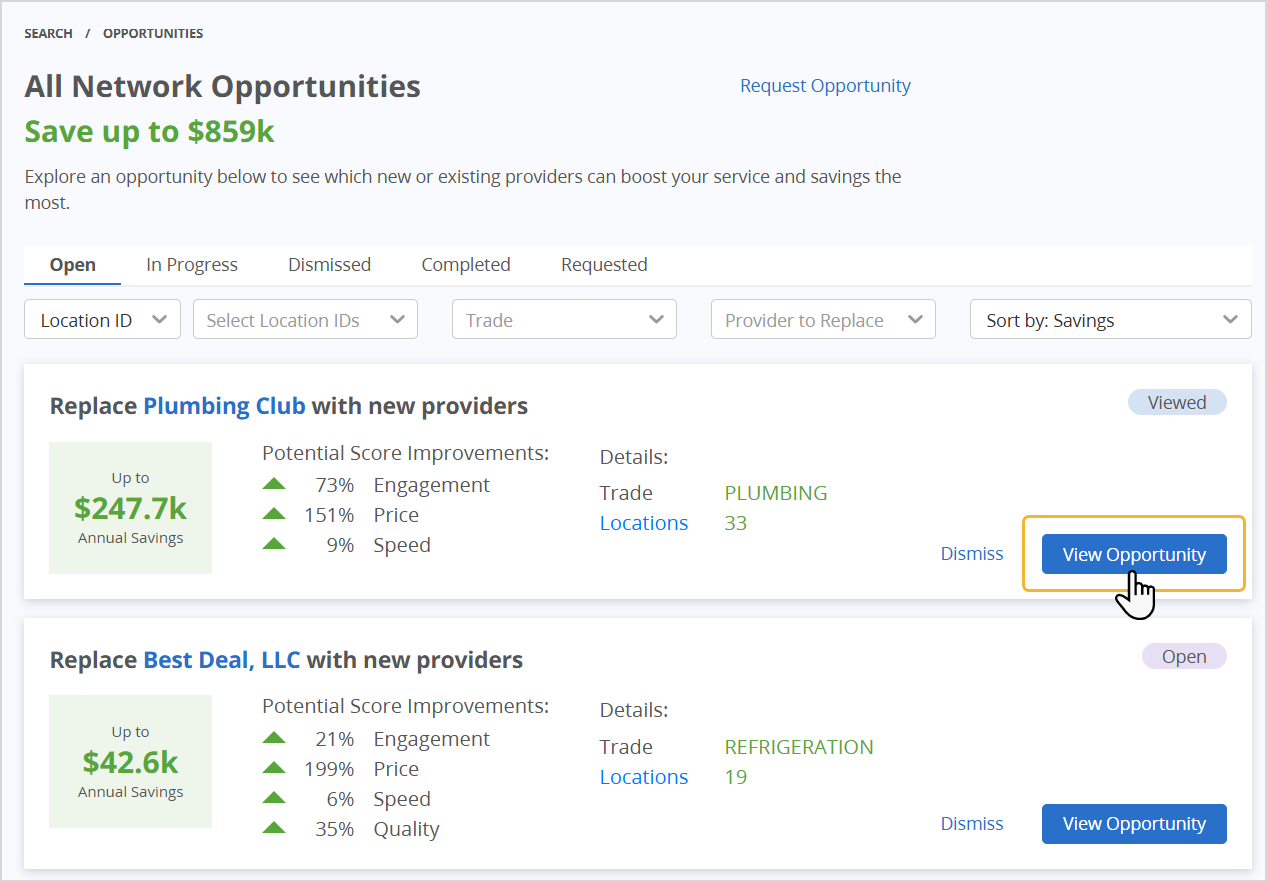Switch to the In Progress tab
This screenshot has width=1267, height=882.
192,265
